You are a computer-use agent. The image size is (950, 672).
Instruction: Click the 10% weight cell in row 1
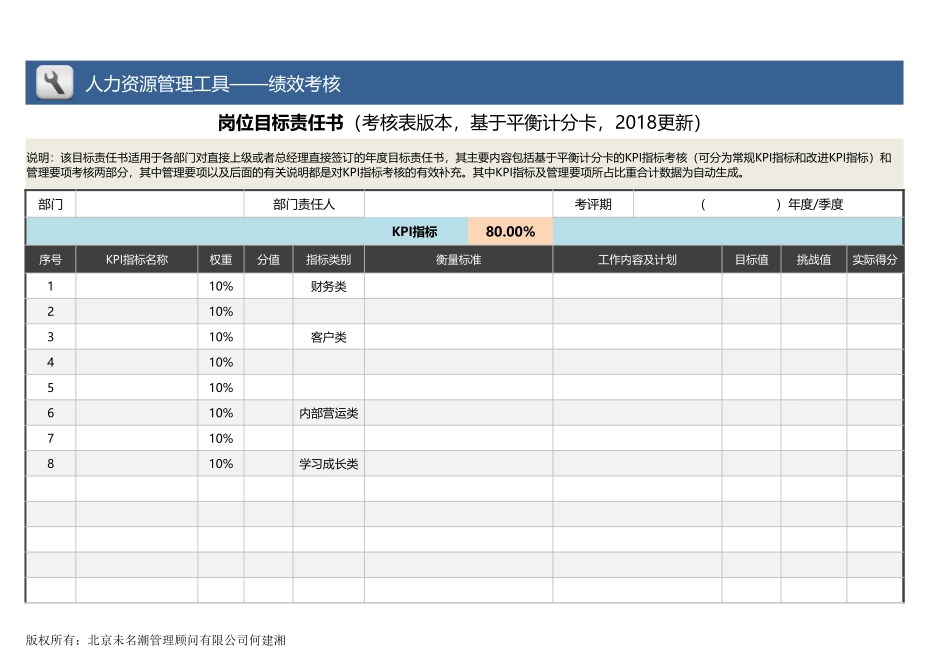pyautogui.click(x=222, y=286)
